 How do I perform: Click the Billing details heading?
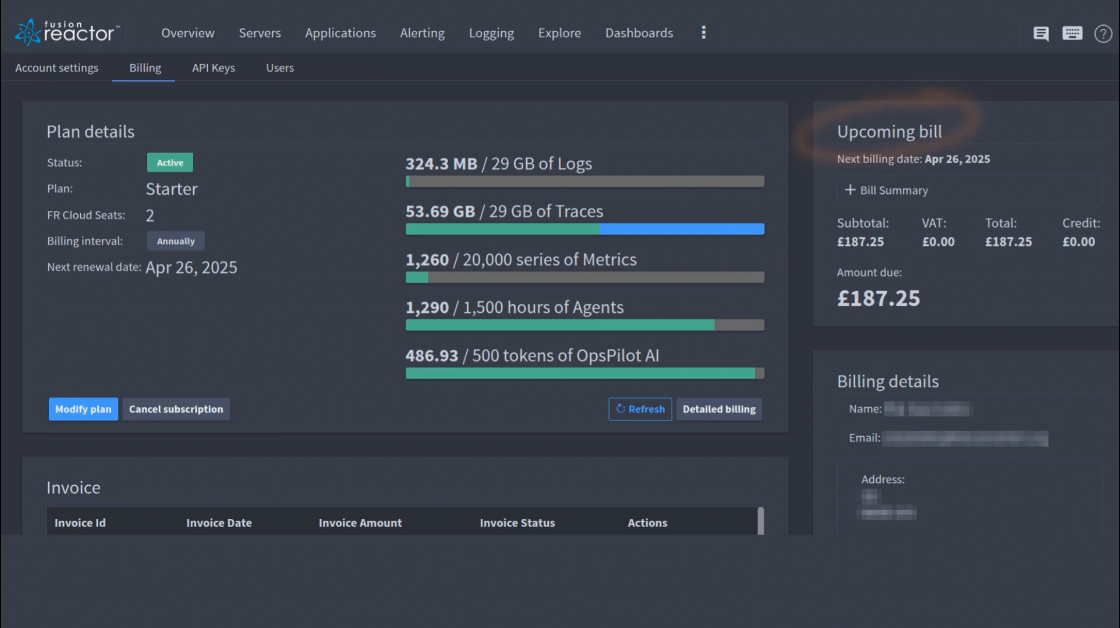(x=888, y=382)
